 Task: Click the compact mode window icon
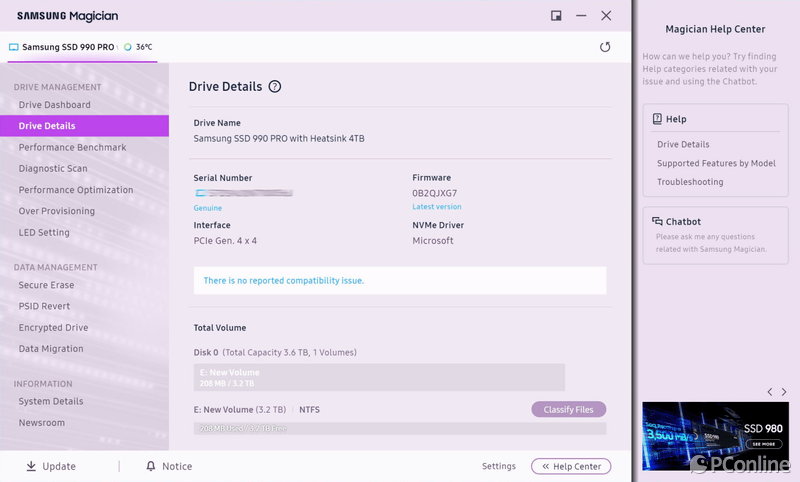(x=556, y=16)
